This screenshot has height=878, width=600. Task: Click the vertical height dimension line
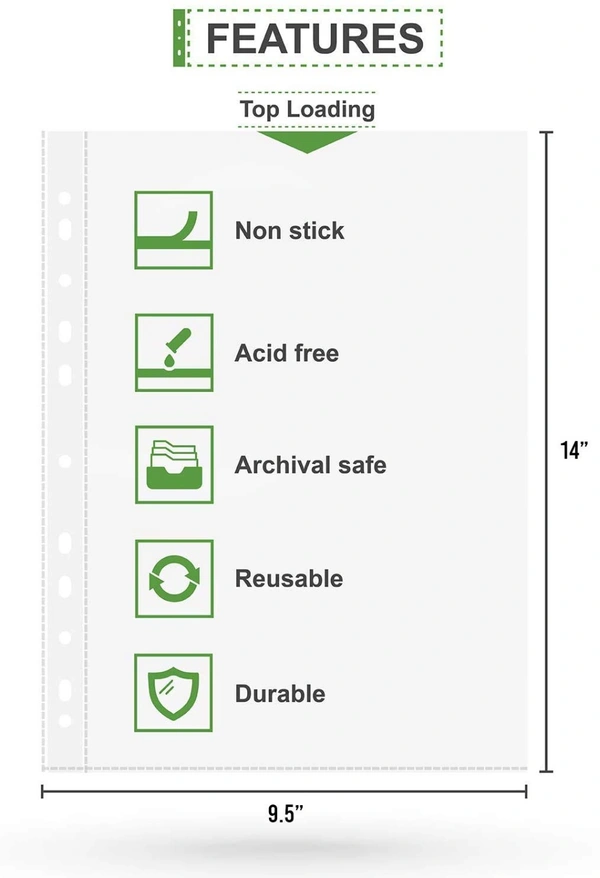point(546,300)
